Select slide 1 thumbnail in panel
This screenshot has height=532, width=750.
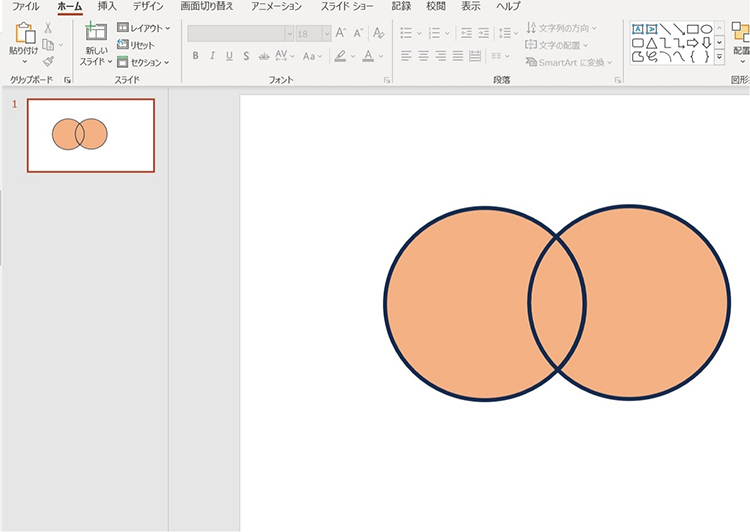click(91, 135)
